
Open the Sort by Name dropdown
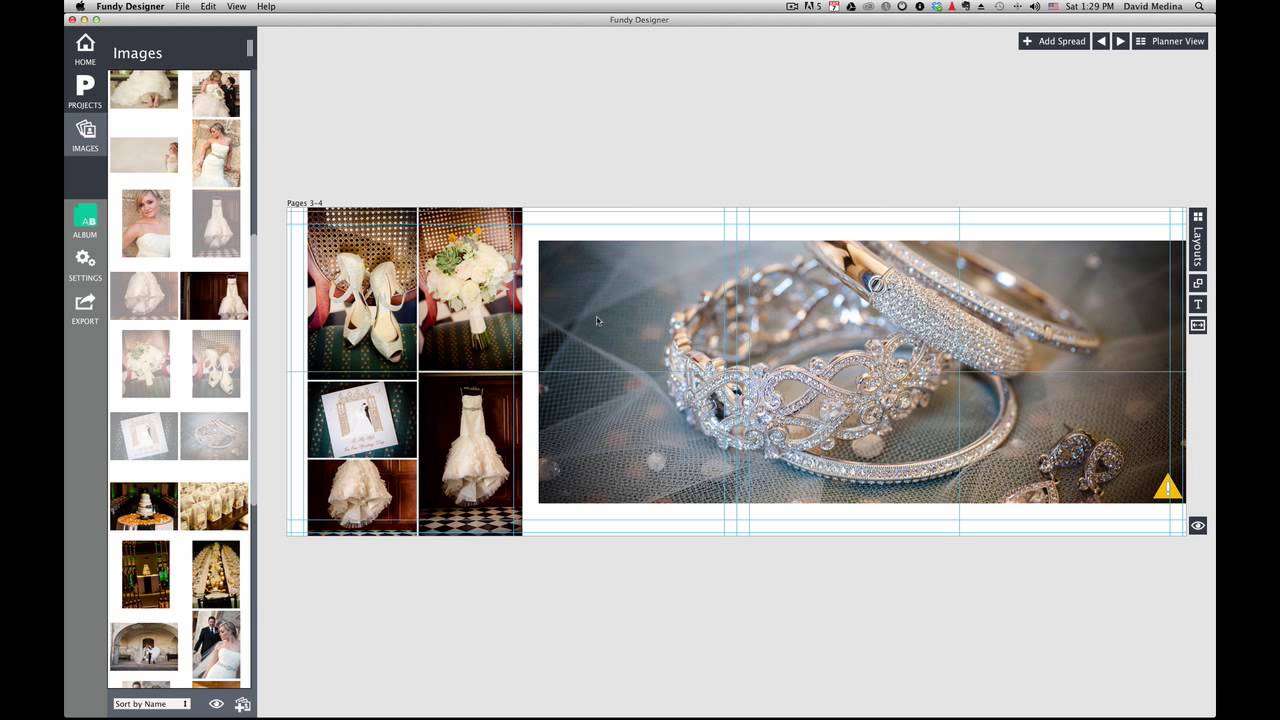[151, 704]
